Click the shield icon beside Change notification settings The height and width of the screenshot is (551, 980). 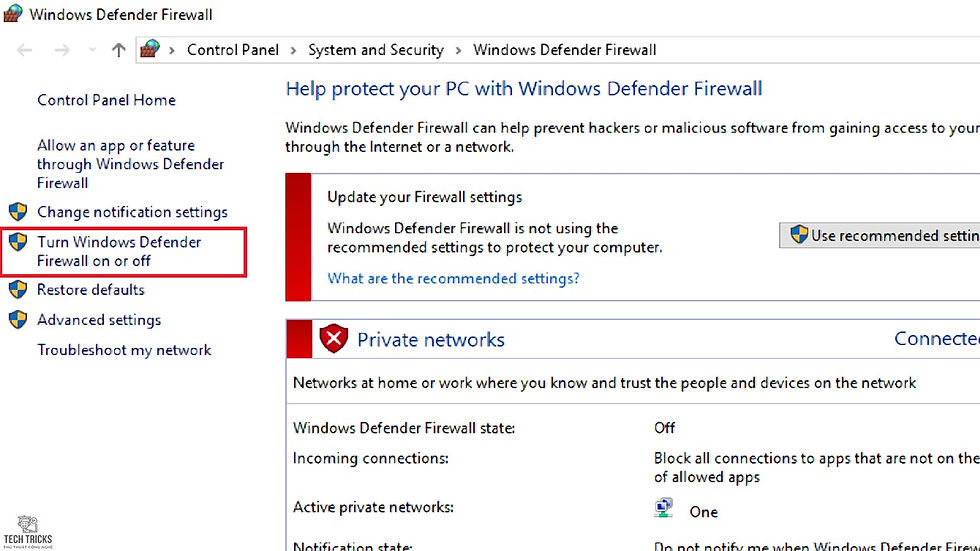click(x=18, y=212)
